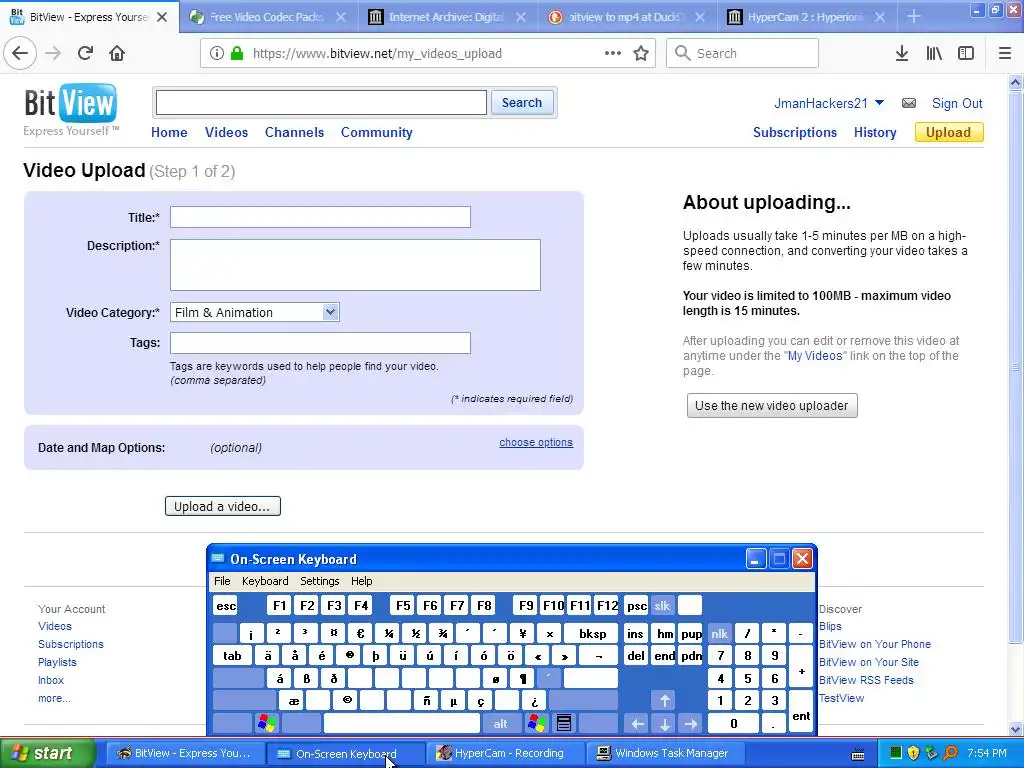This screenshot has width=1024, height=768.
Task: Open the Keyboard menu in On-Screen Keyboard
Action: (264, 581)
